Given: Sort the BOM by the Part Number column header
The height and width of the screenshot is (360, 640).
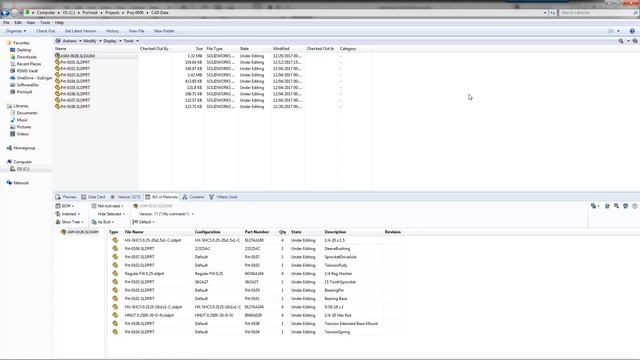Looking at the screenshot, I should [257, 232].
